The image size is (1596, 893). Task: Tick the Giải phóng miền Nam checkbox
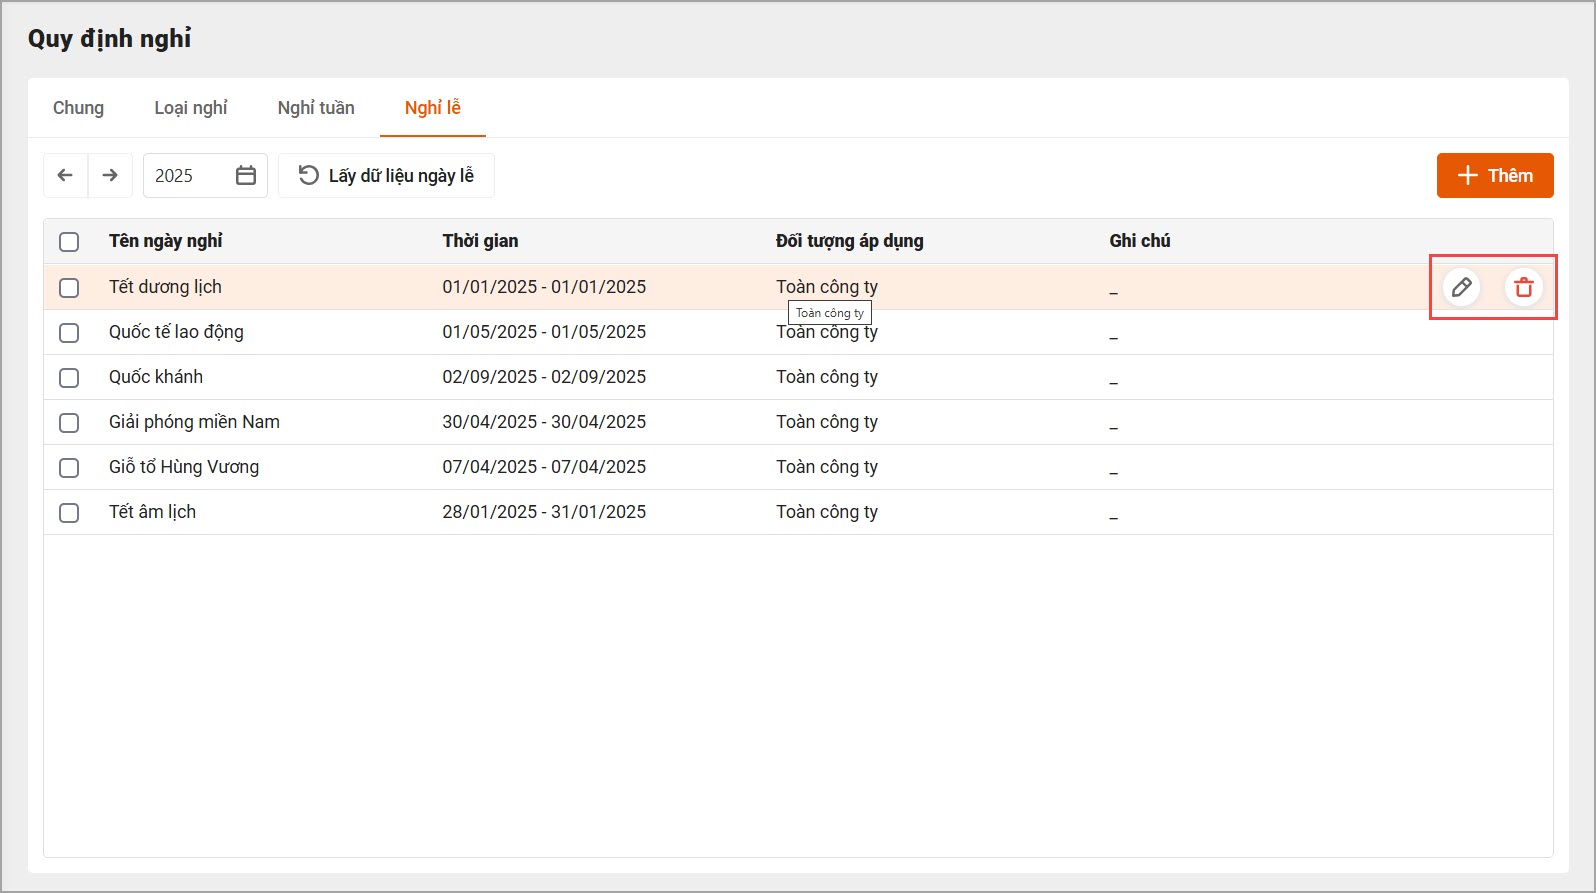pyautogui.click(x=69, y=423)
